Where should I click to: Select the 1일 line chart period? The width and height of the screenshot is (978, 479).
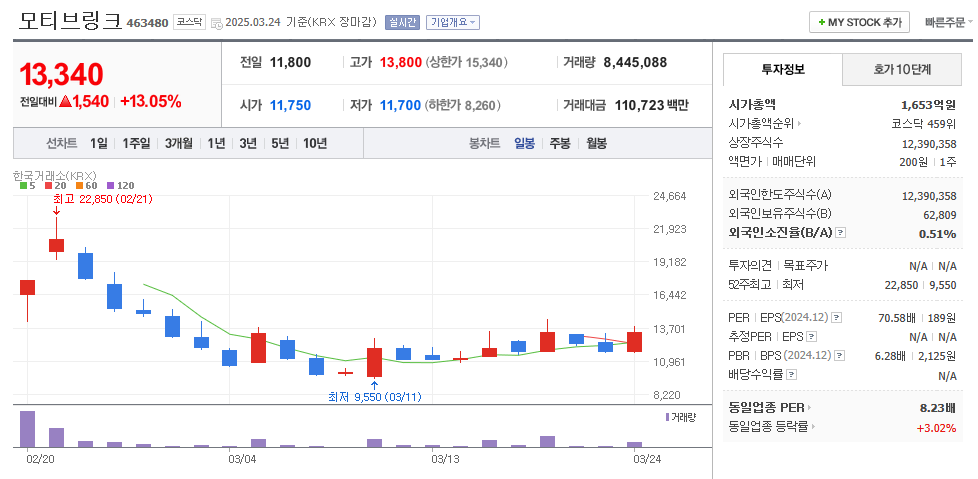coord(99,143)
